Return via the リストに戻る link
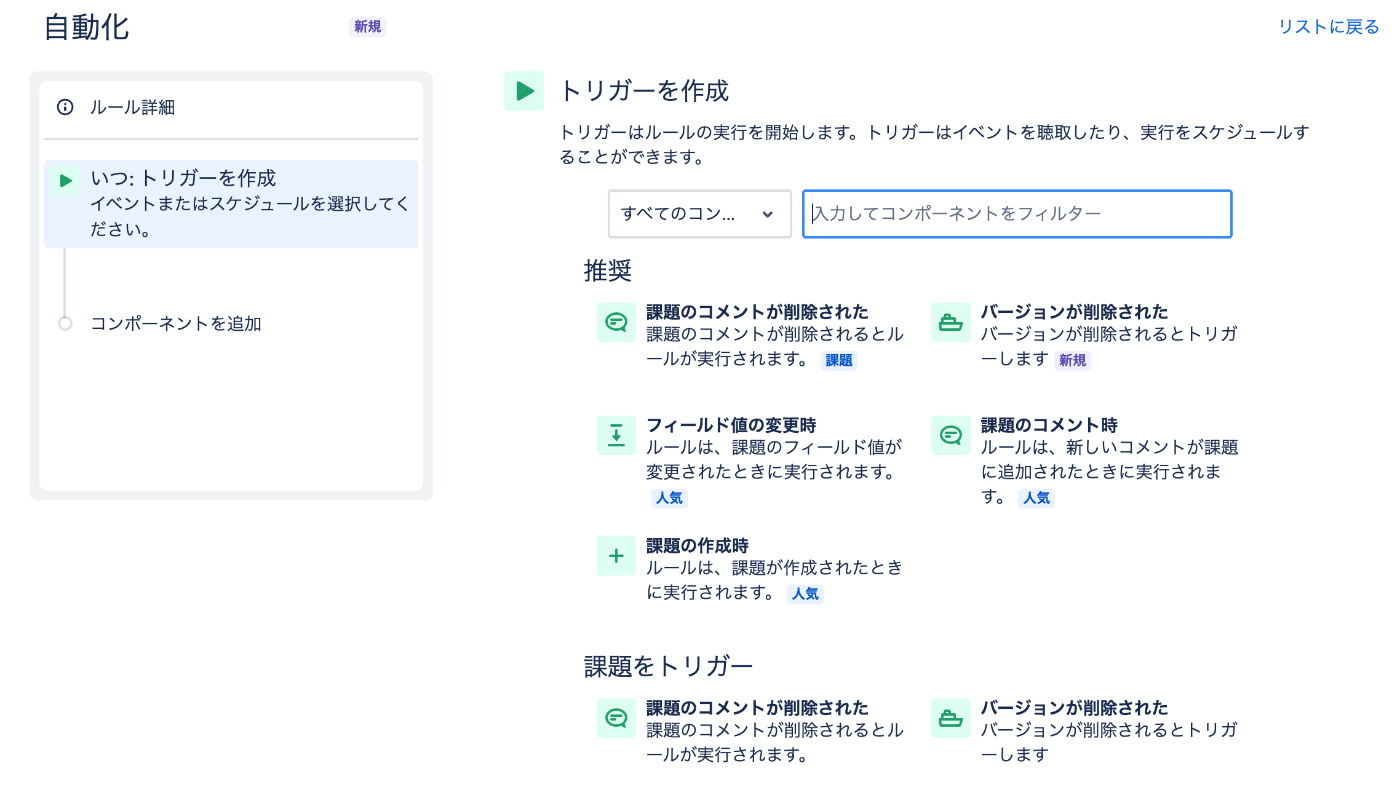The image size is (1400, 787). click(x=1328, y=27)
